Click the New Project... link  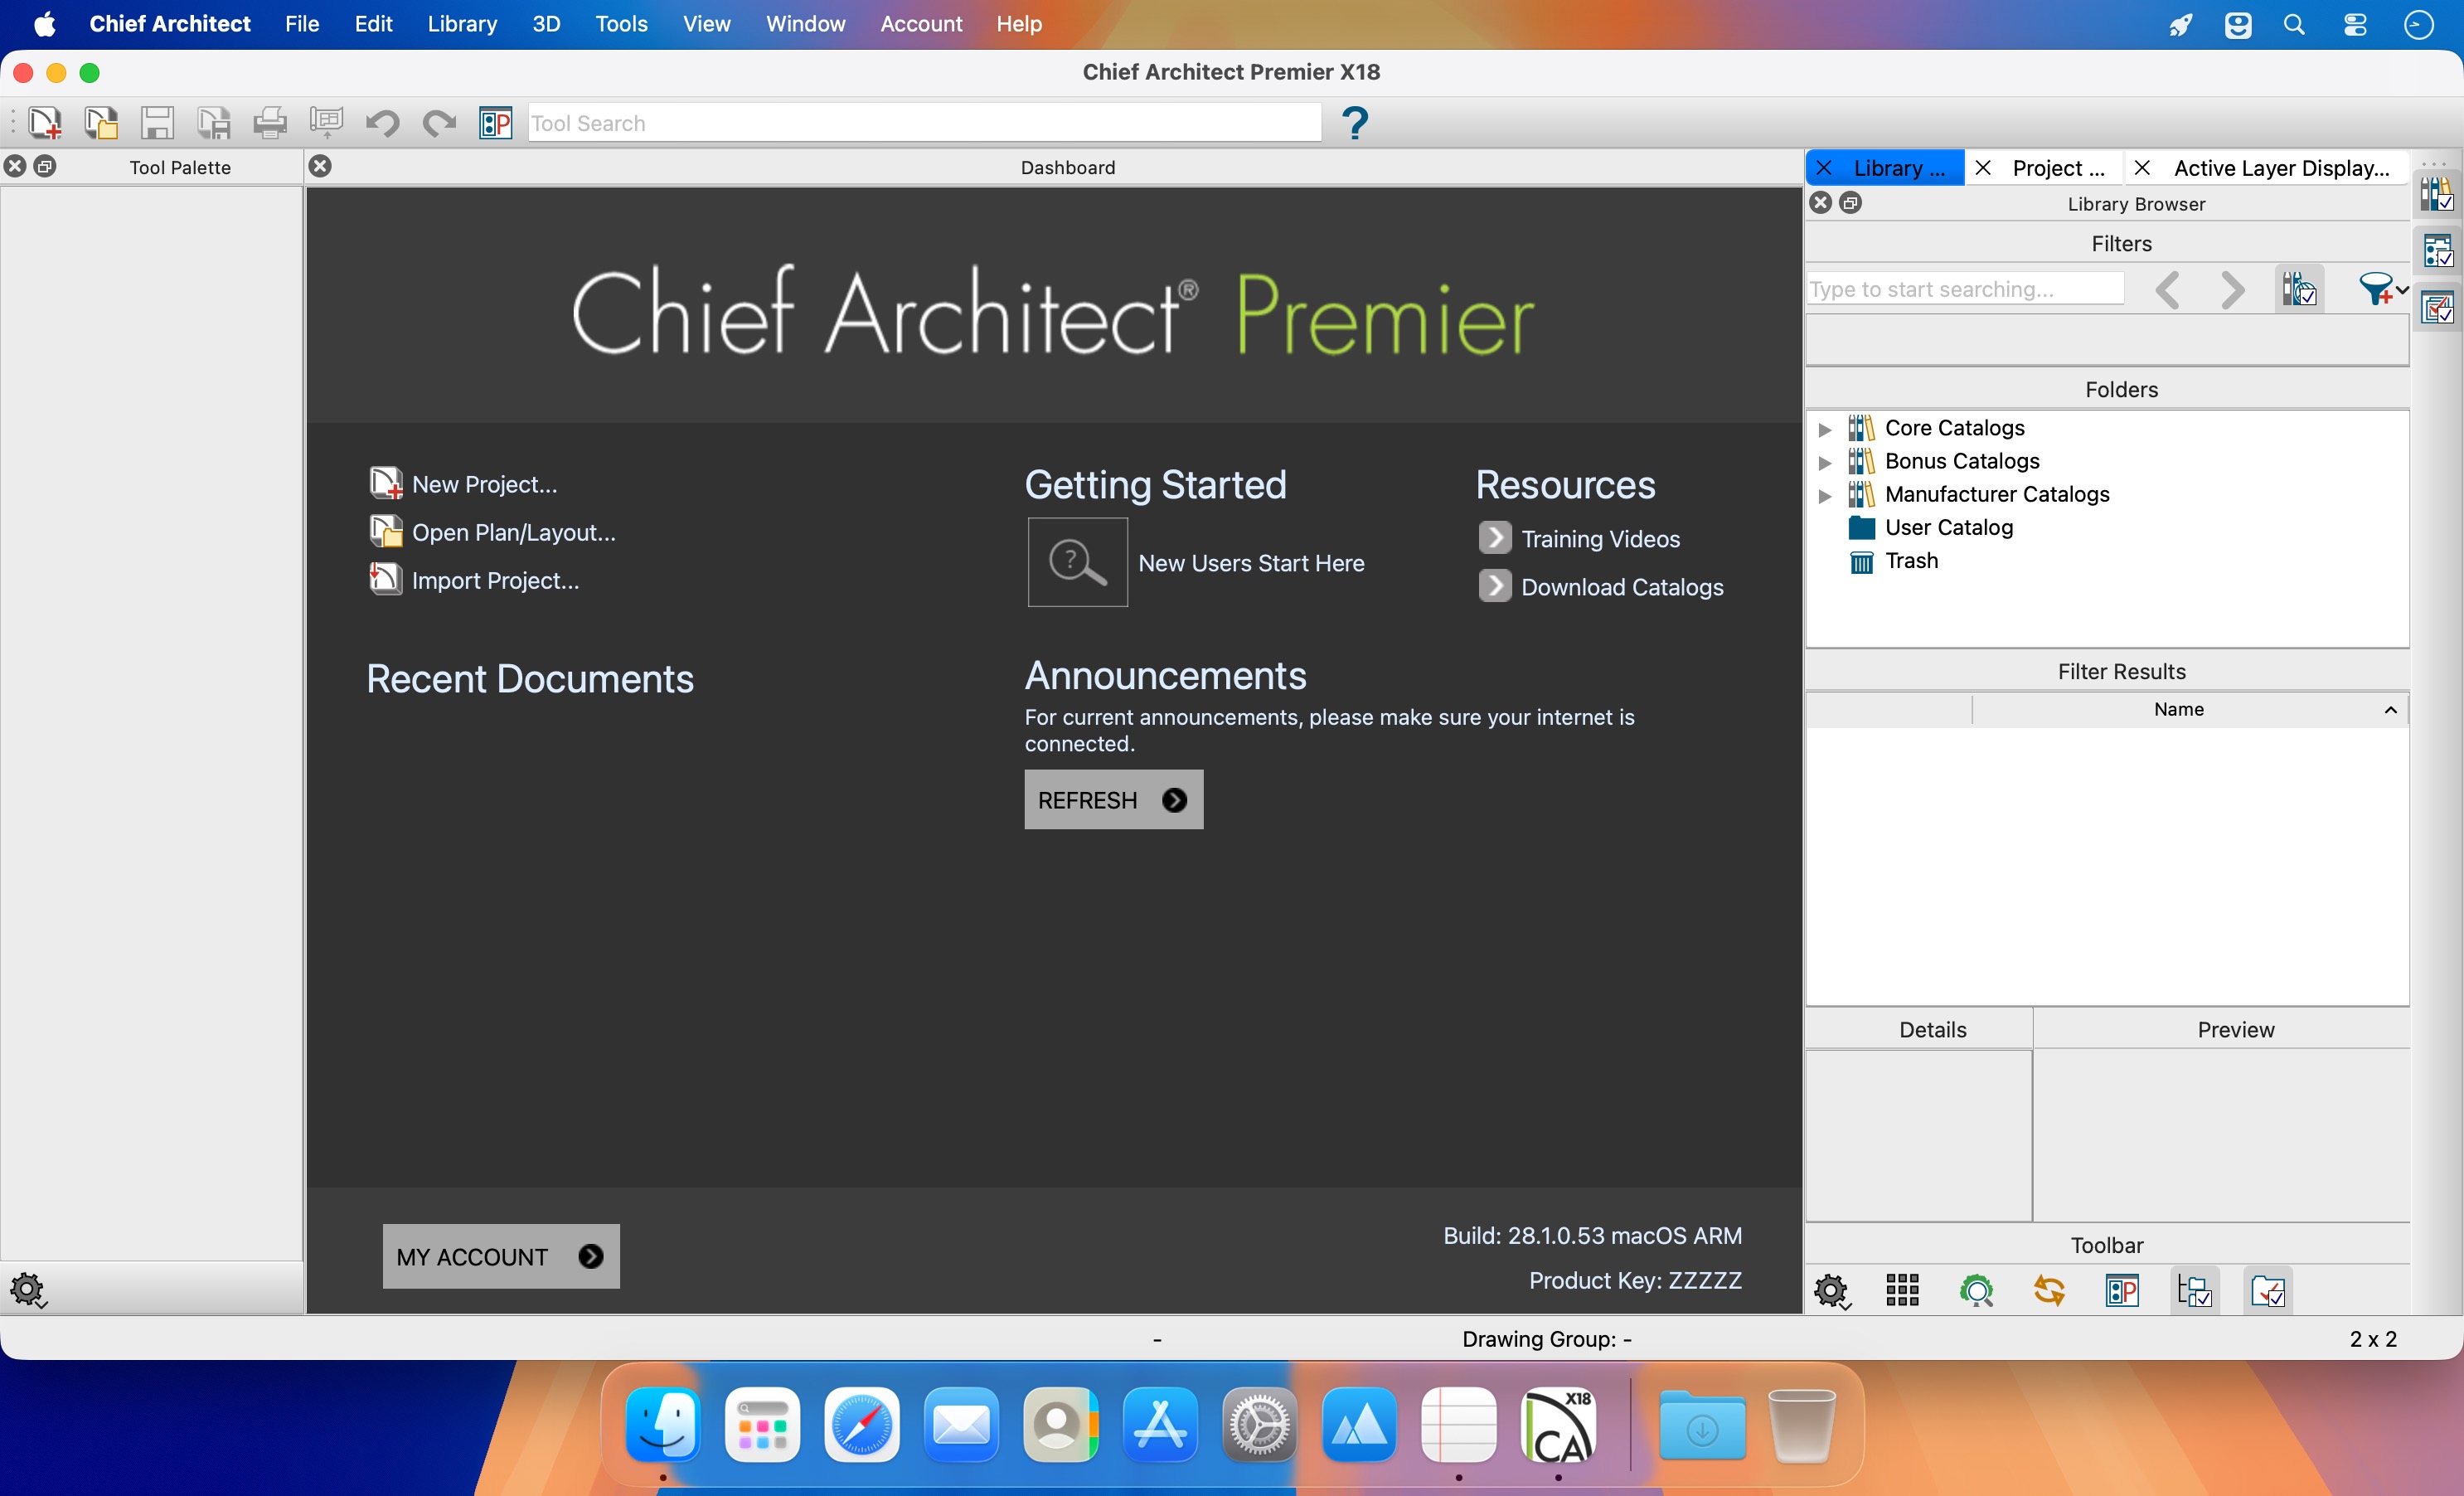pos(463,484)
